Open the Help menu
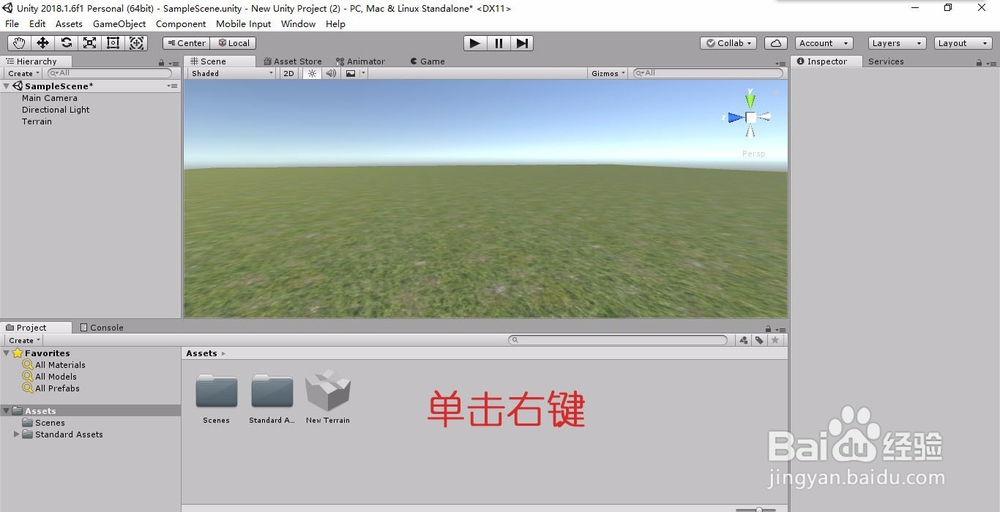 click(335, 24)
